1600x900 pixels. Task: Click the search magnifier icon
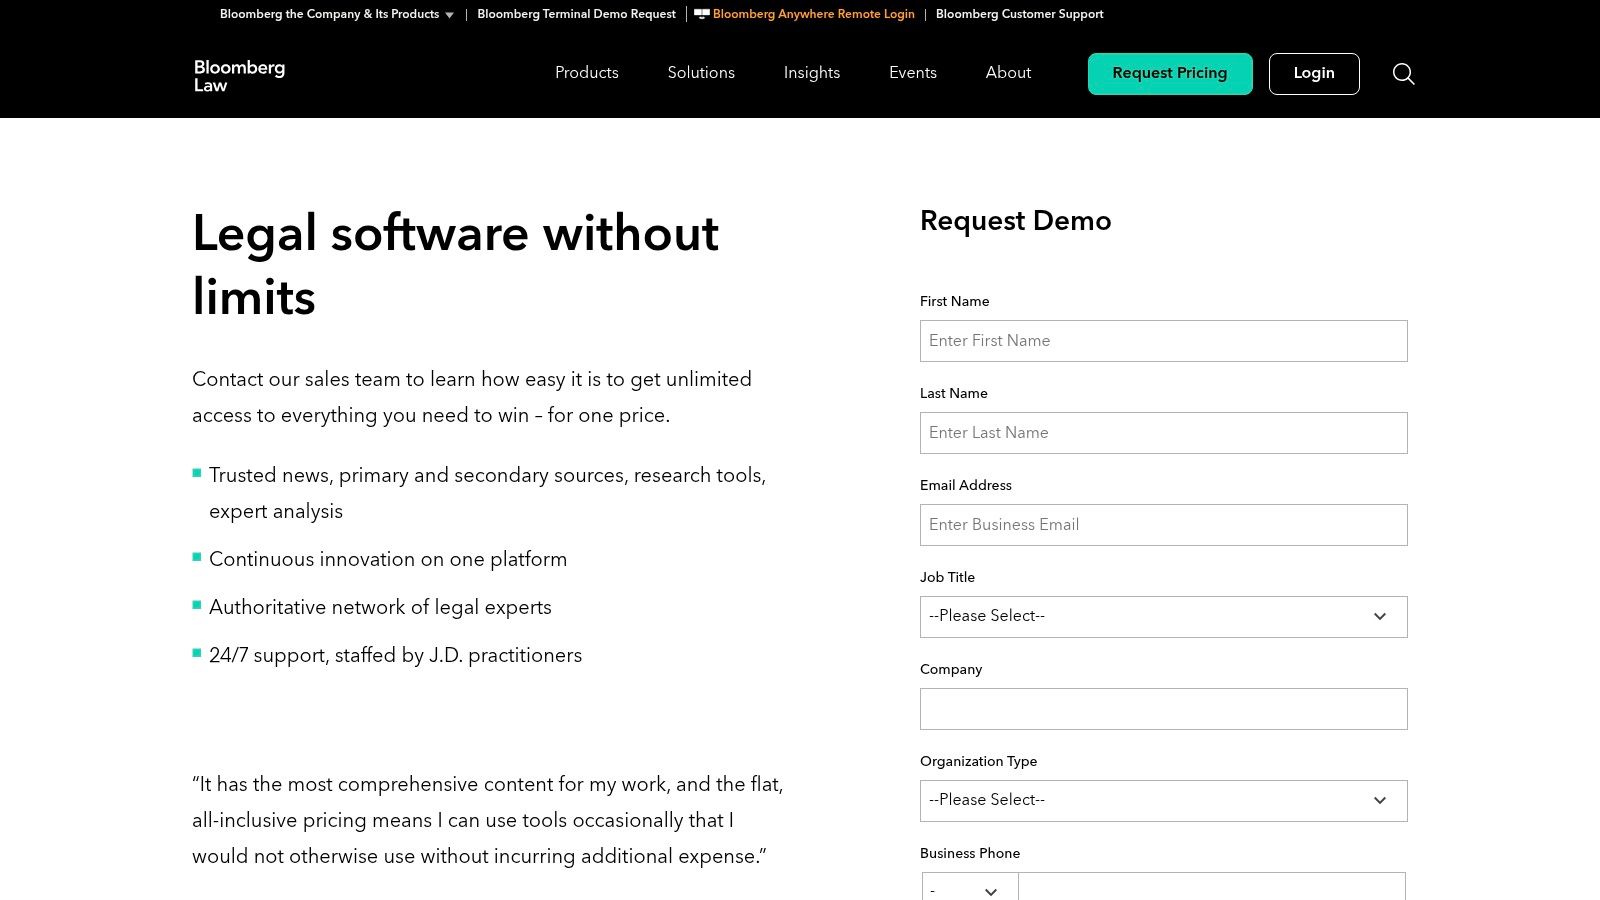[x=1403, y=74]
